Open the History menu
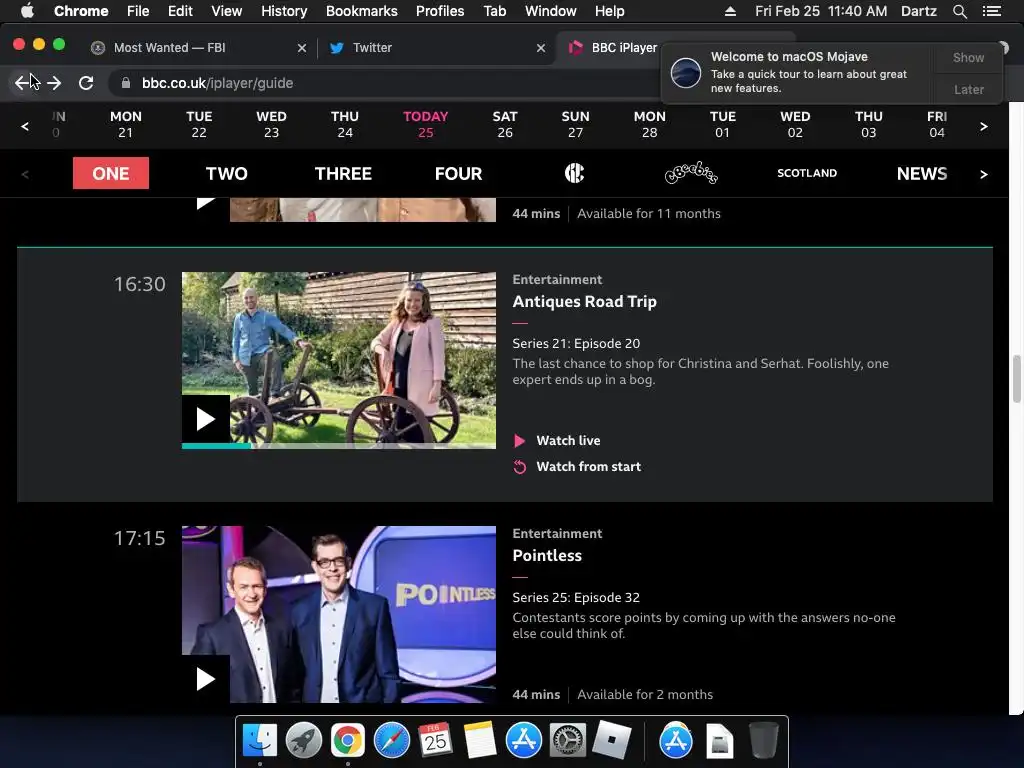This screenshot has height=768, width=1024. click(x=284, y=11)
